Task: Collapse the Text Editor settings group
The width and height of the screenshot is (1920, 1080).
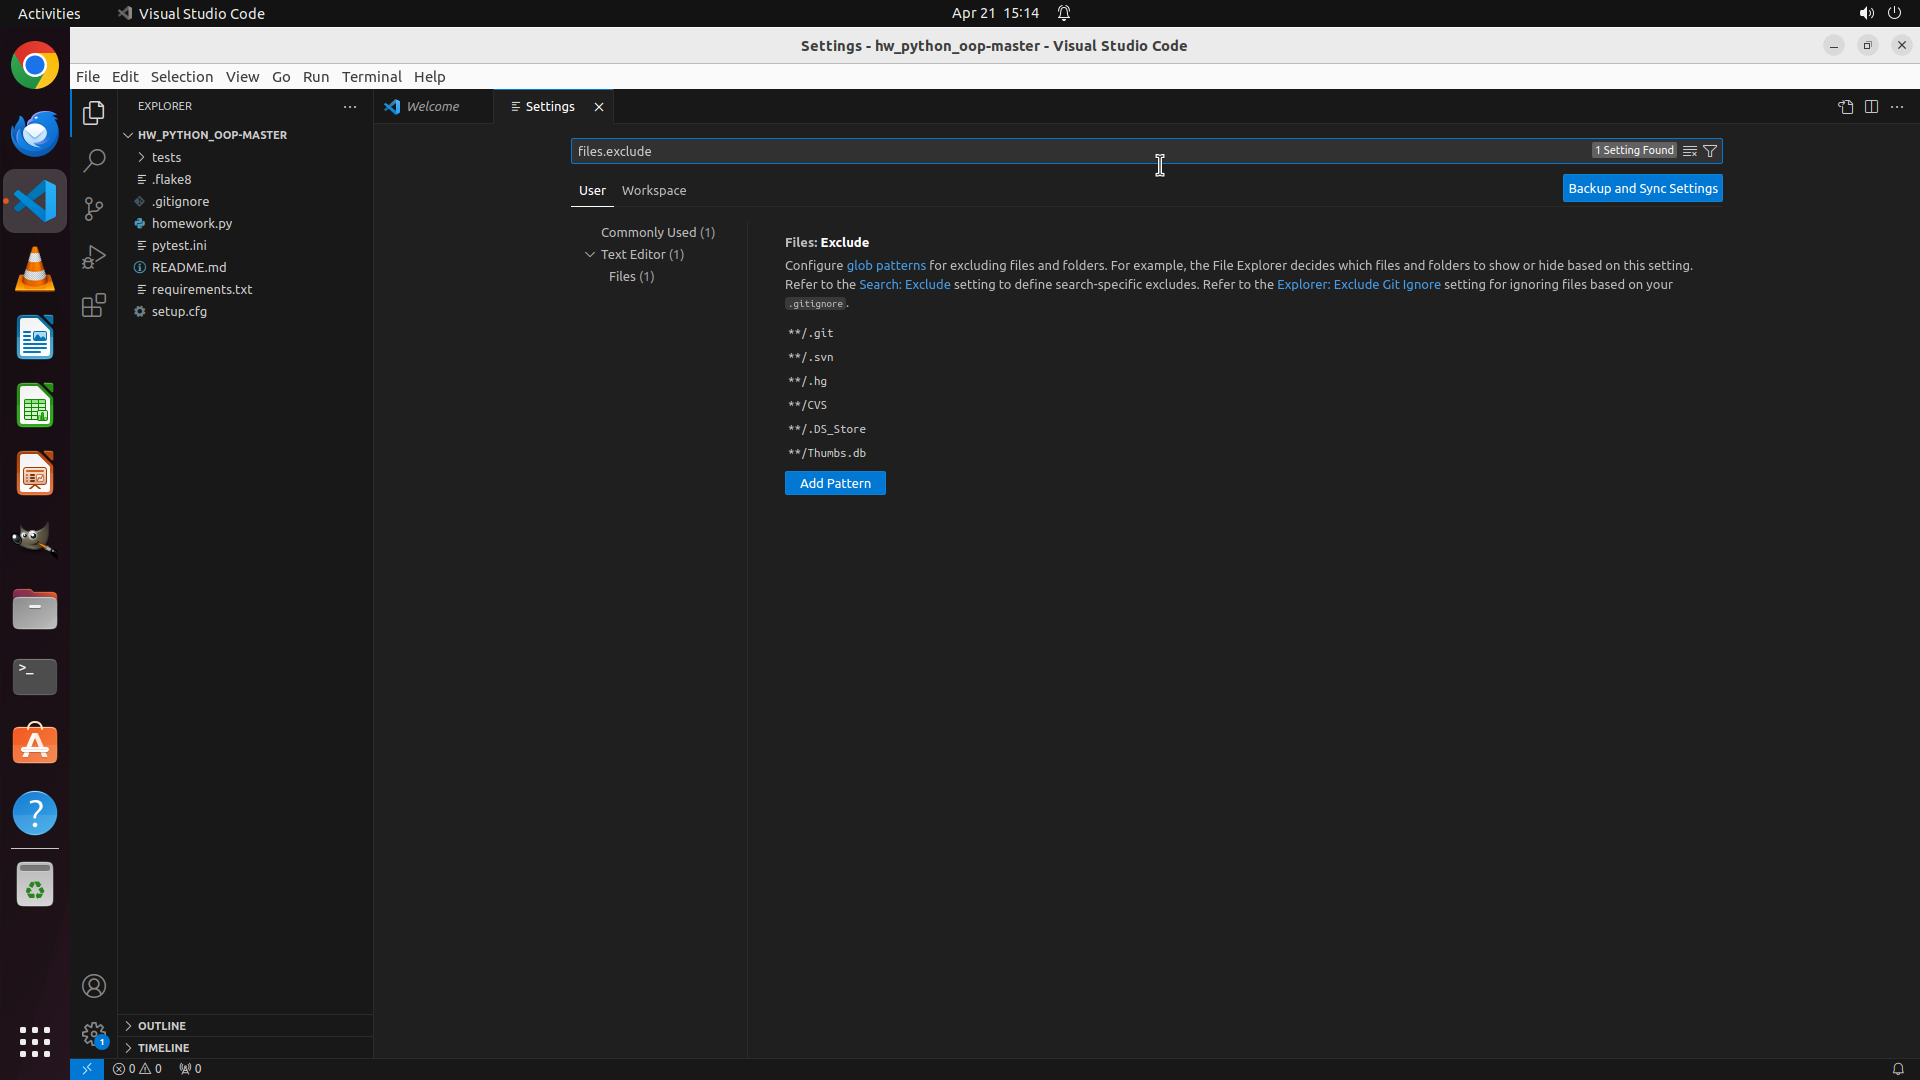Action: point(590,254)
